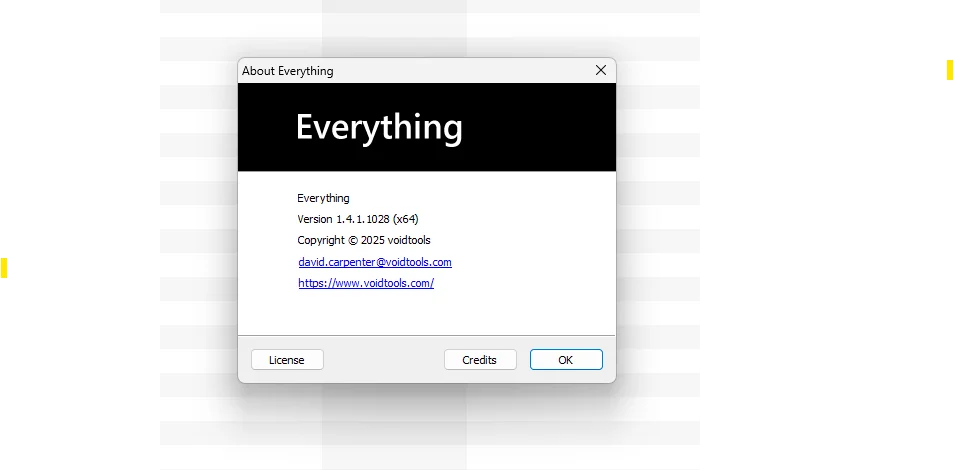Image resolution: width=954 pixels, height=470 pixels.
Task: Open the Credits dialog
Action: 480,360
